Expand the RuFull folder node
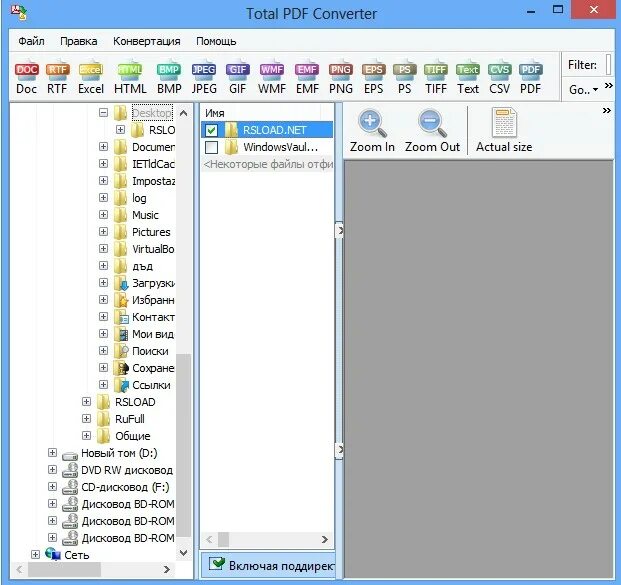The width and height of the screenshot is (621, 585). (x=86, y=419)
